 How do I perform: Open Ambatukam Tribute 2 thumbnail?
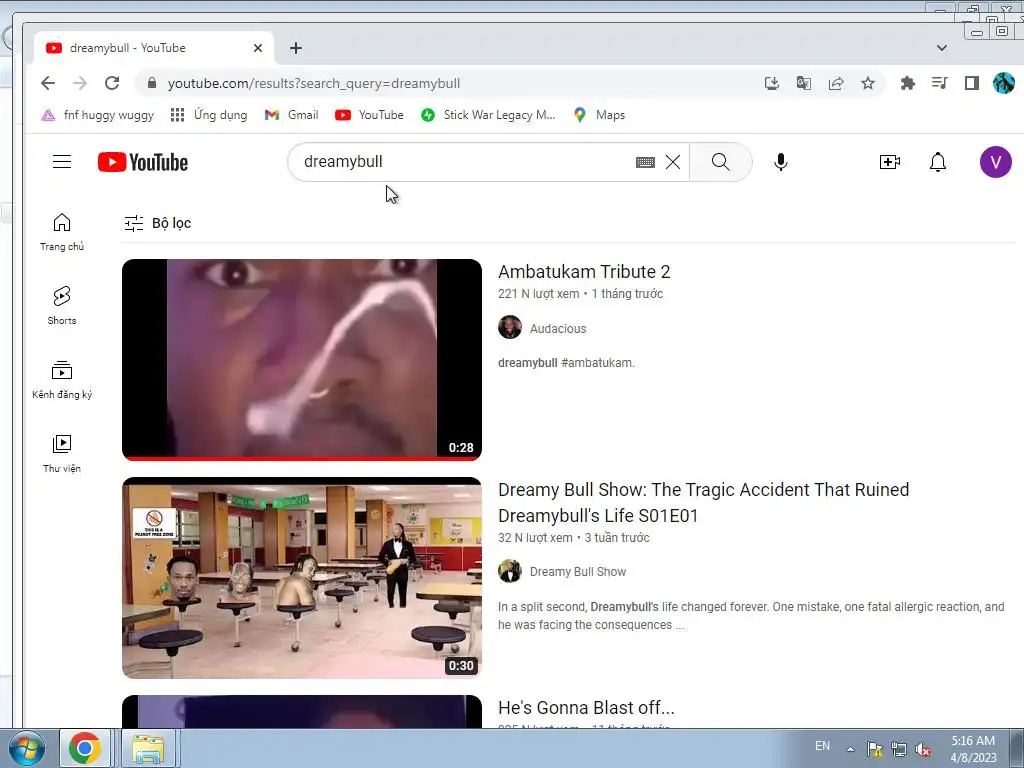coord(302,360)
